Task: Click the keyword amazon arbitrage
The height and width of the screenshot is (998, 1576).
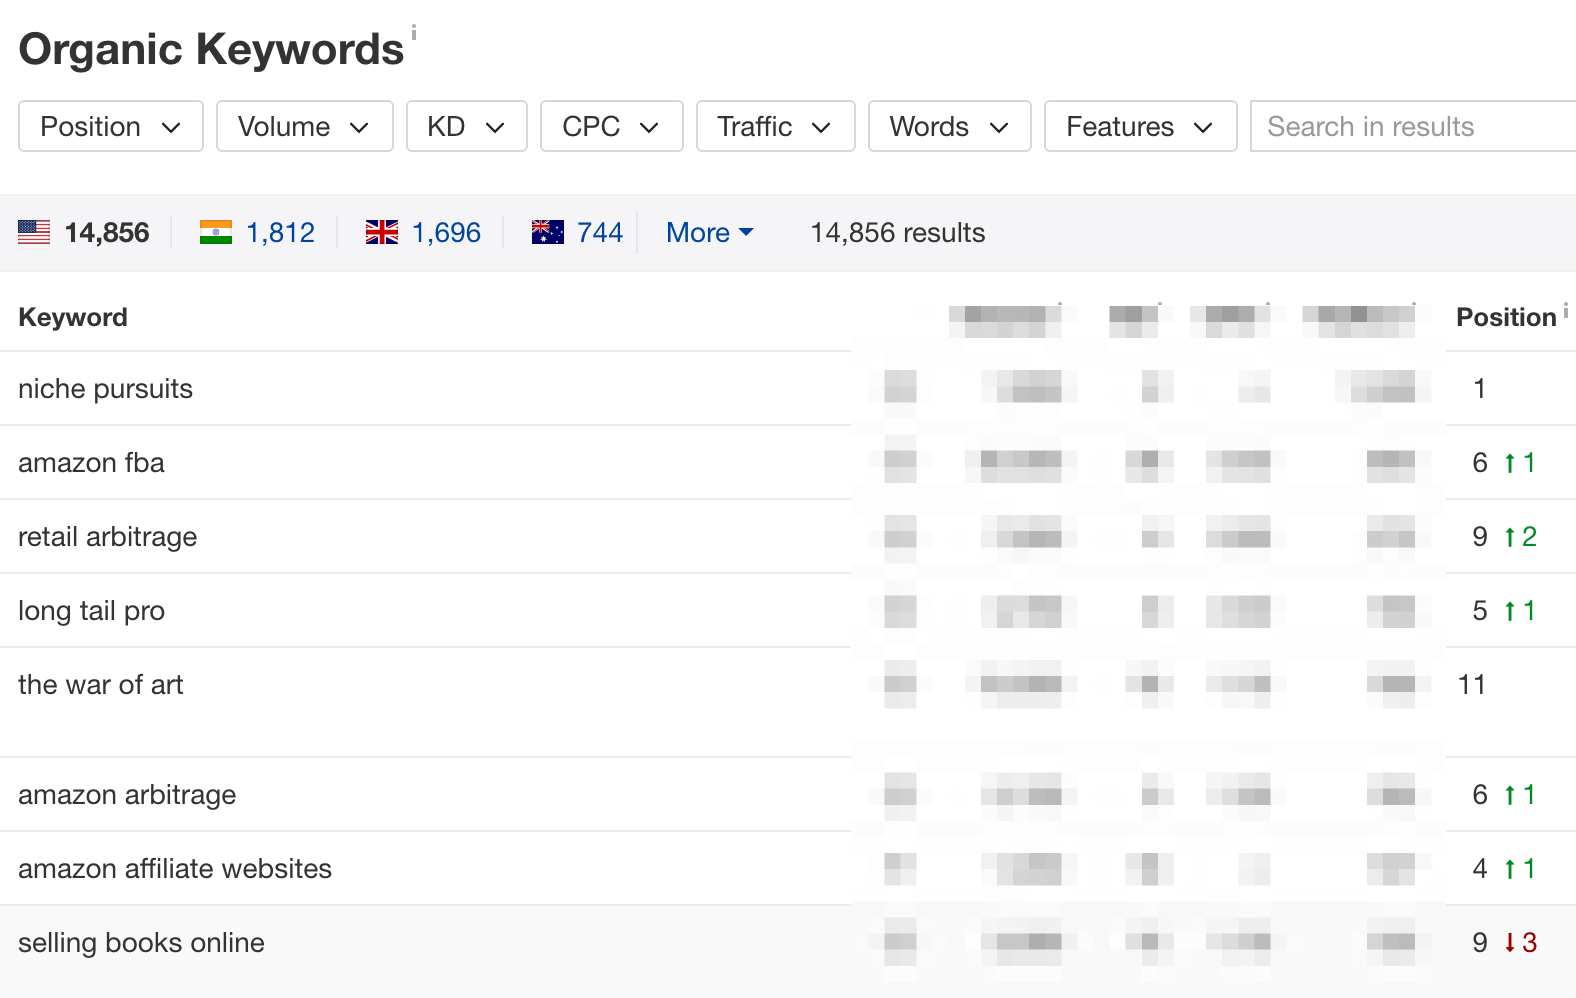Action: click(127, 795)
